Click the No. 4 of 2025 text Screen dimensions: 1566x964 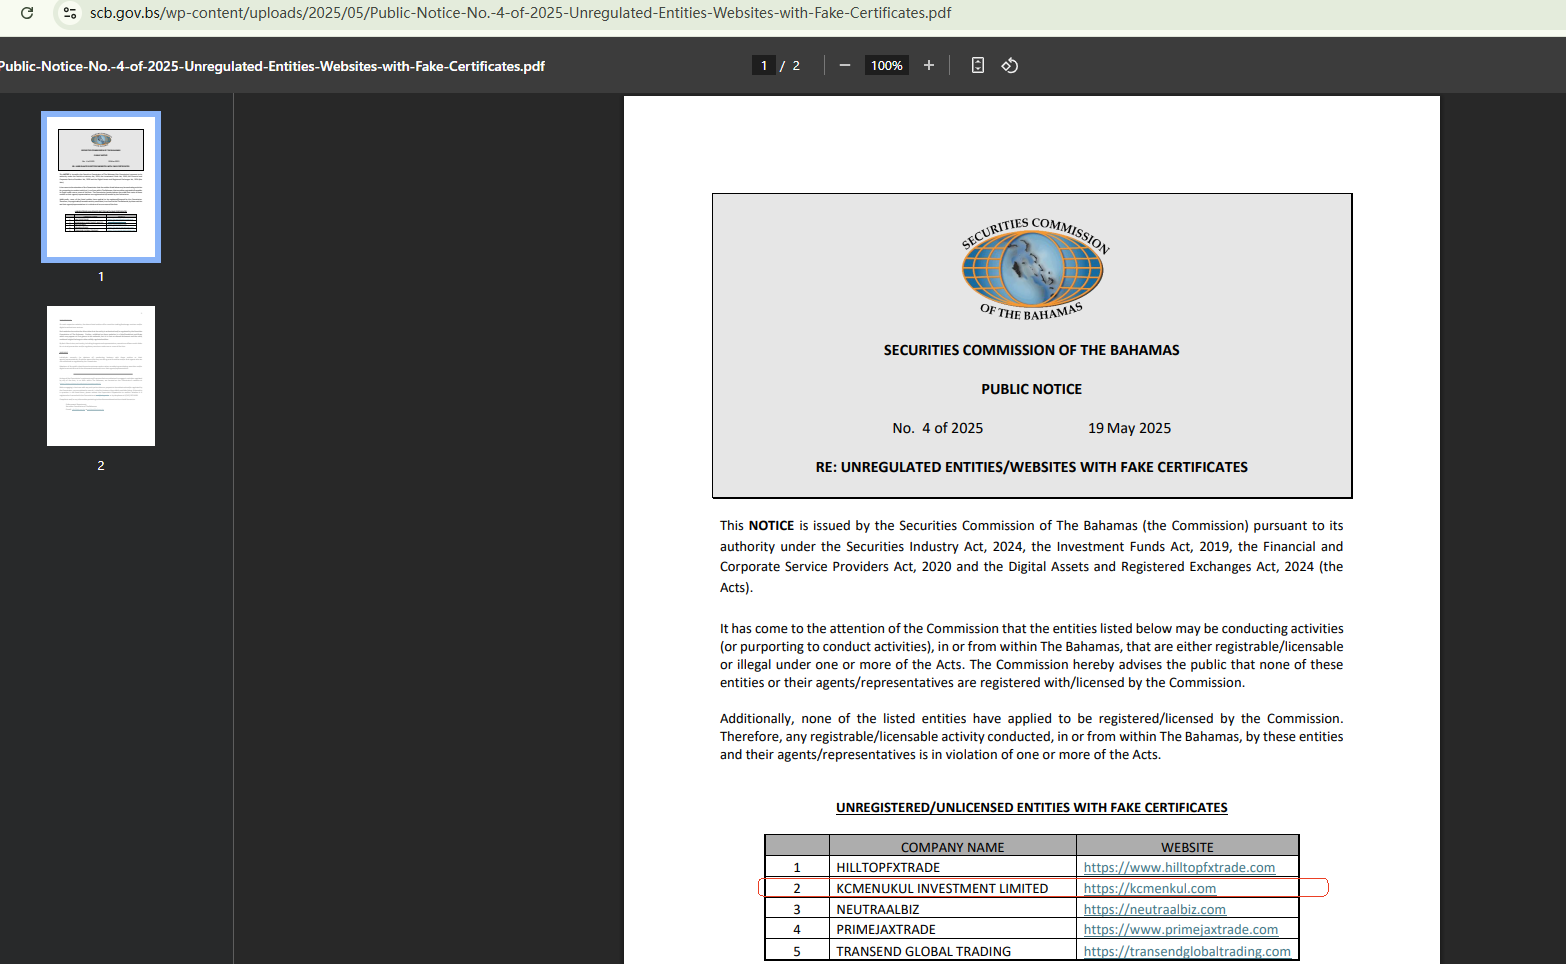point(937,428)
